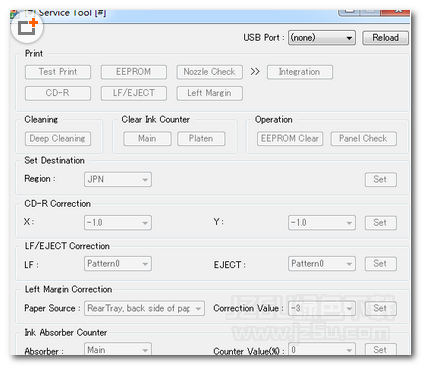The width and height of the screenshot is (422, 366).
Task: Click the Nozzle Check button
Action: (x=210, y=72)
